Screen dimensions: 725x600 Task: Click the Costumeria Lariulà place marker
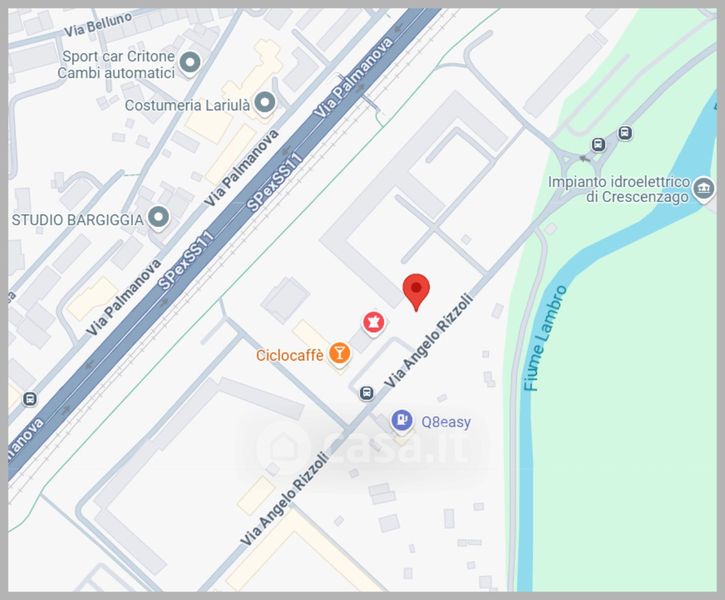tap(265, 103)
